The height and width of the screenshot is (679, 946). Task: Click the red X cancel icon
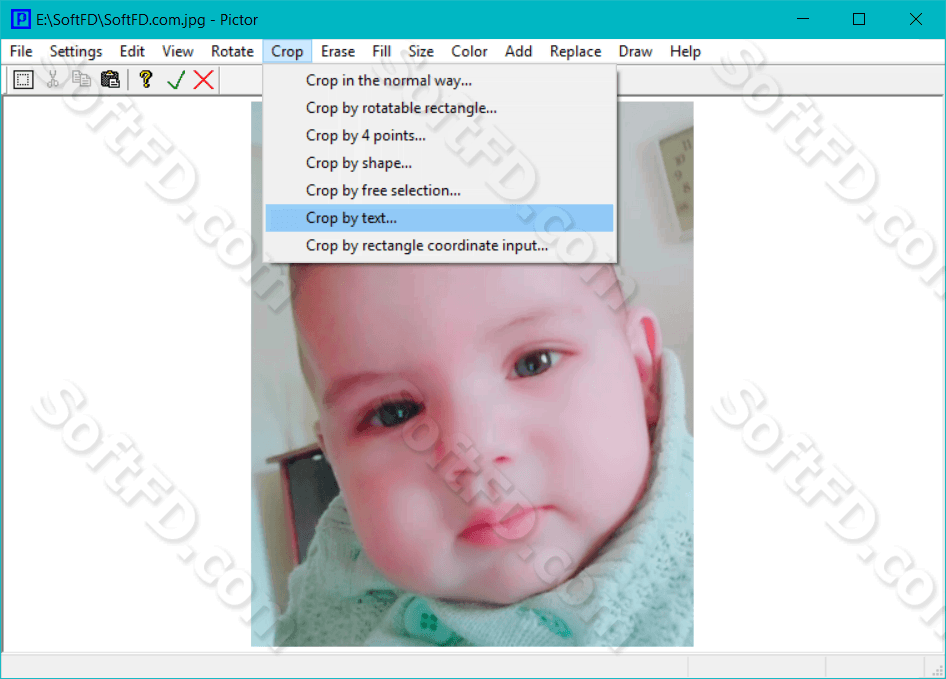click(204, 80)
